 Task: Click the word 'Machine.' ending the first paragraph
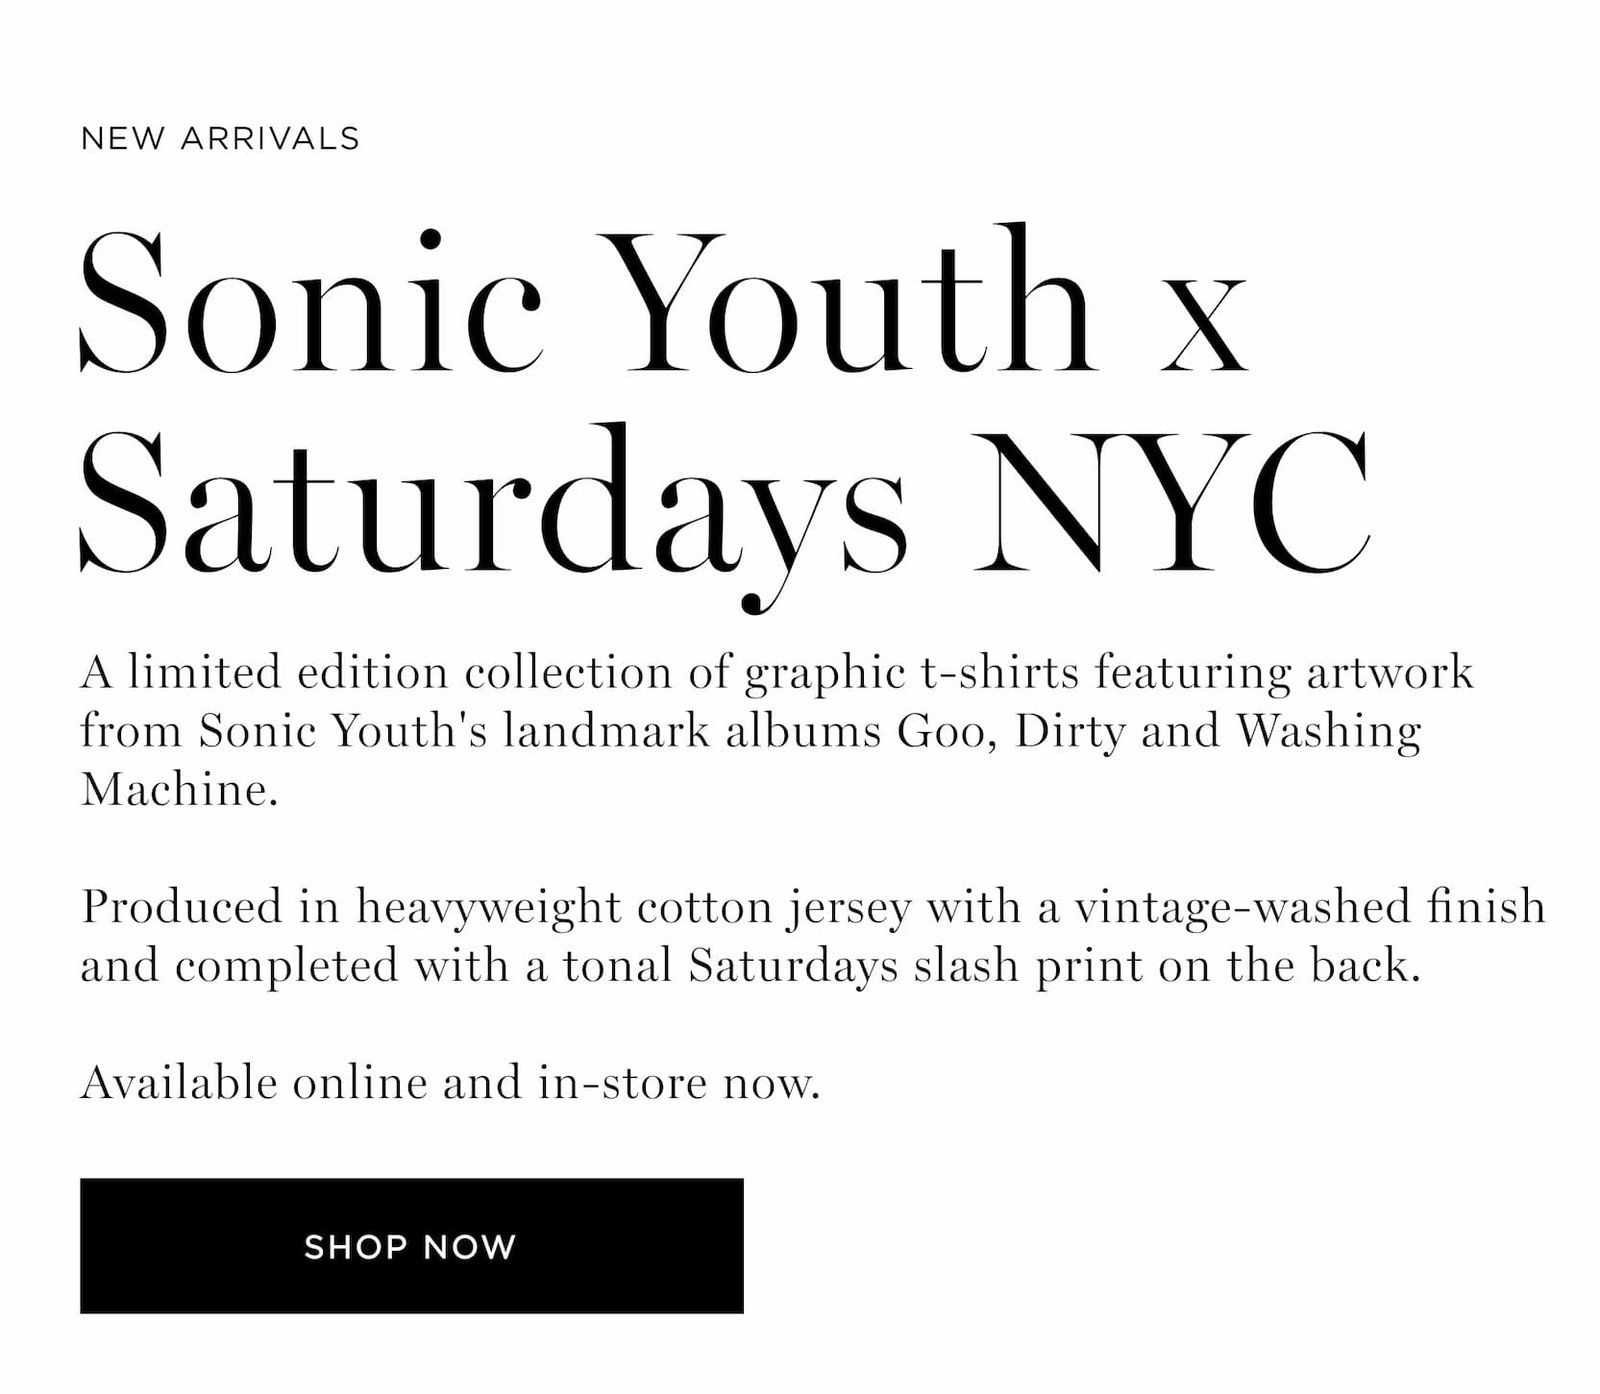(x=179, y=789)
